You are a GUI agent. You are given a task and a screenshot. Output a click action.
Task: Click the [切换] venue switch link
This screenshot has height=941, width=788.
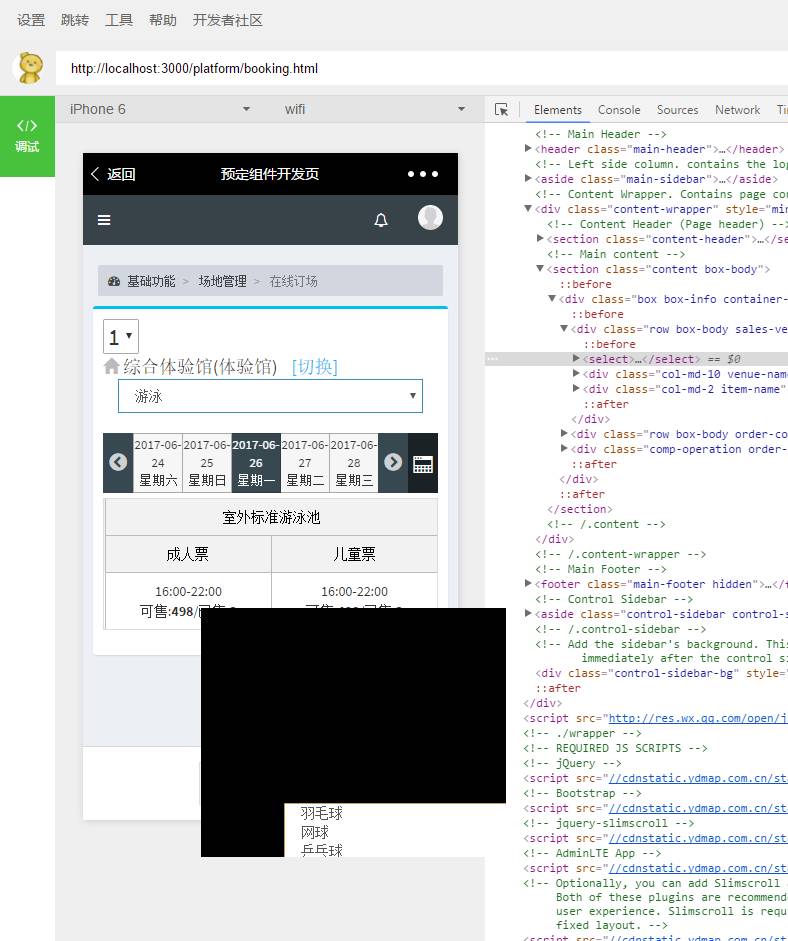(x=314, y=367)
